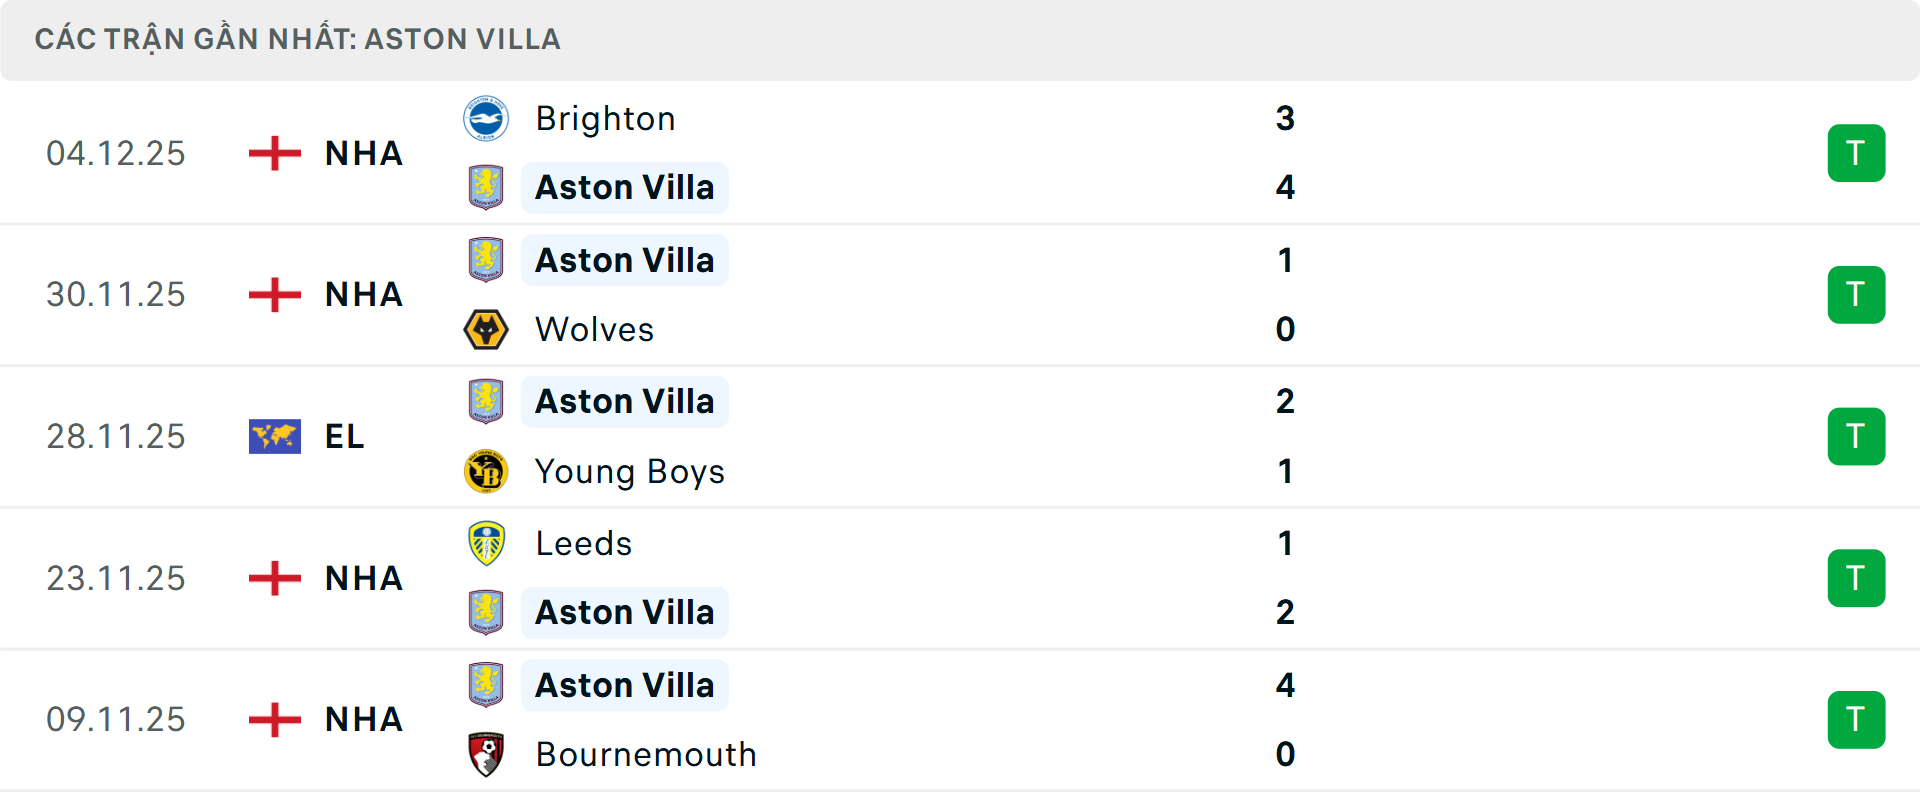Click the Wolves club crest icon

pyautogui.click(x=486, y=329)
